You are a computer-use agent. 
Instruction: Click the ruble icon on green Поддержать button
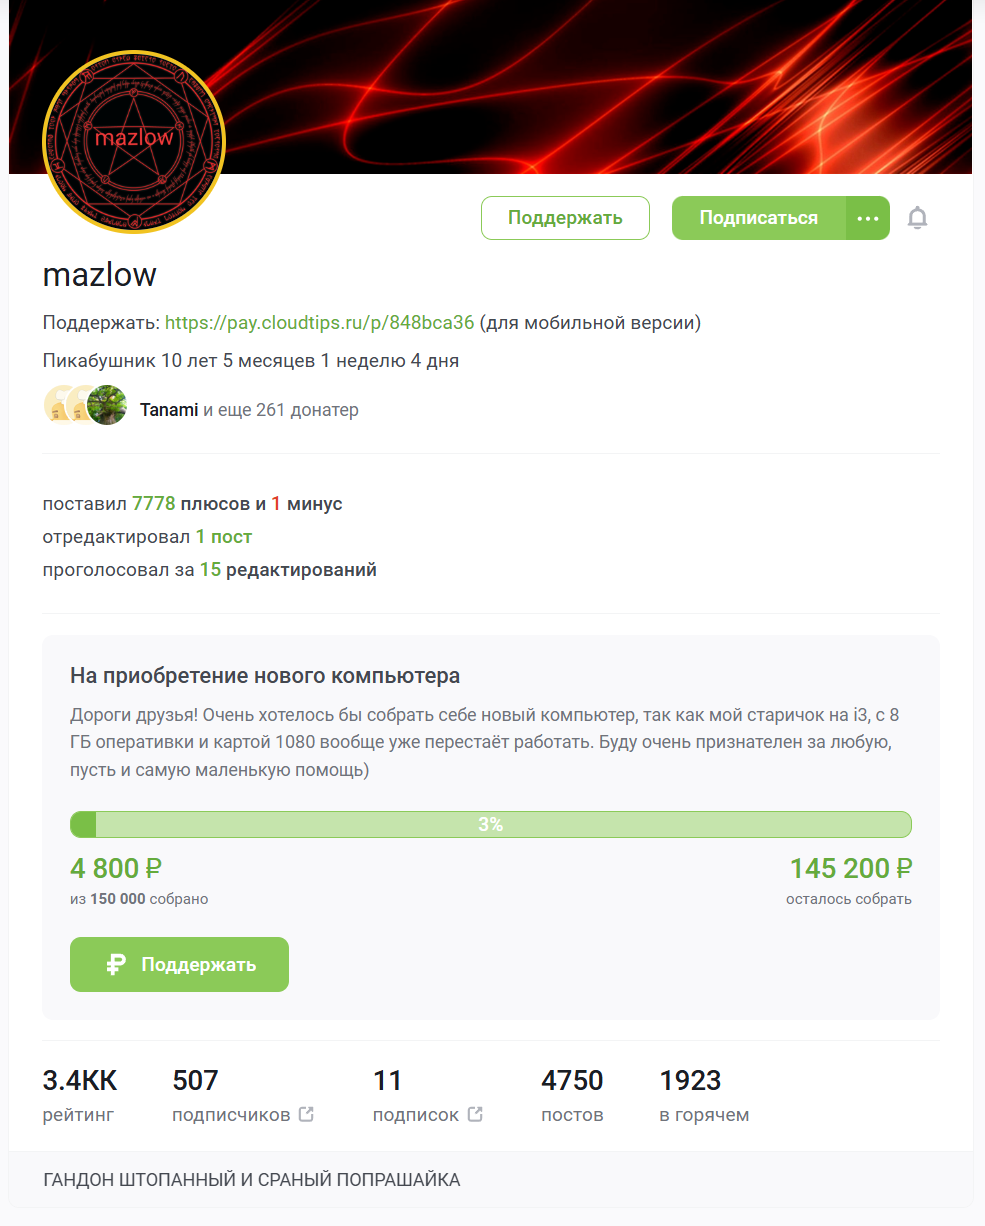tap(116, 965)
